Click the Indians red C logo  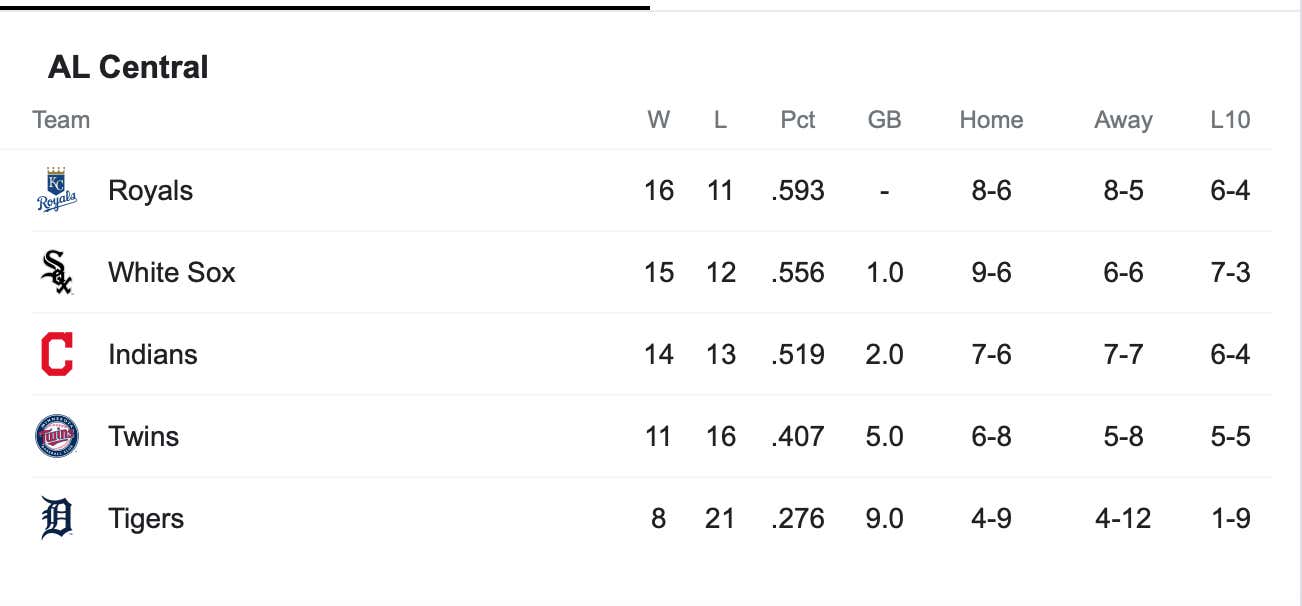57,354
